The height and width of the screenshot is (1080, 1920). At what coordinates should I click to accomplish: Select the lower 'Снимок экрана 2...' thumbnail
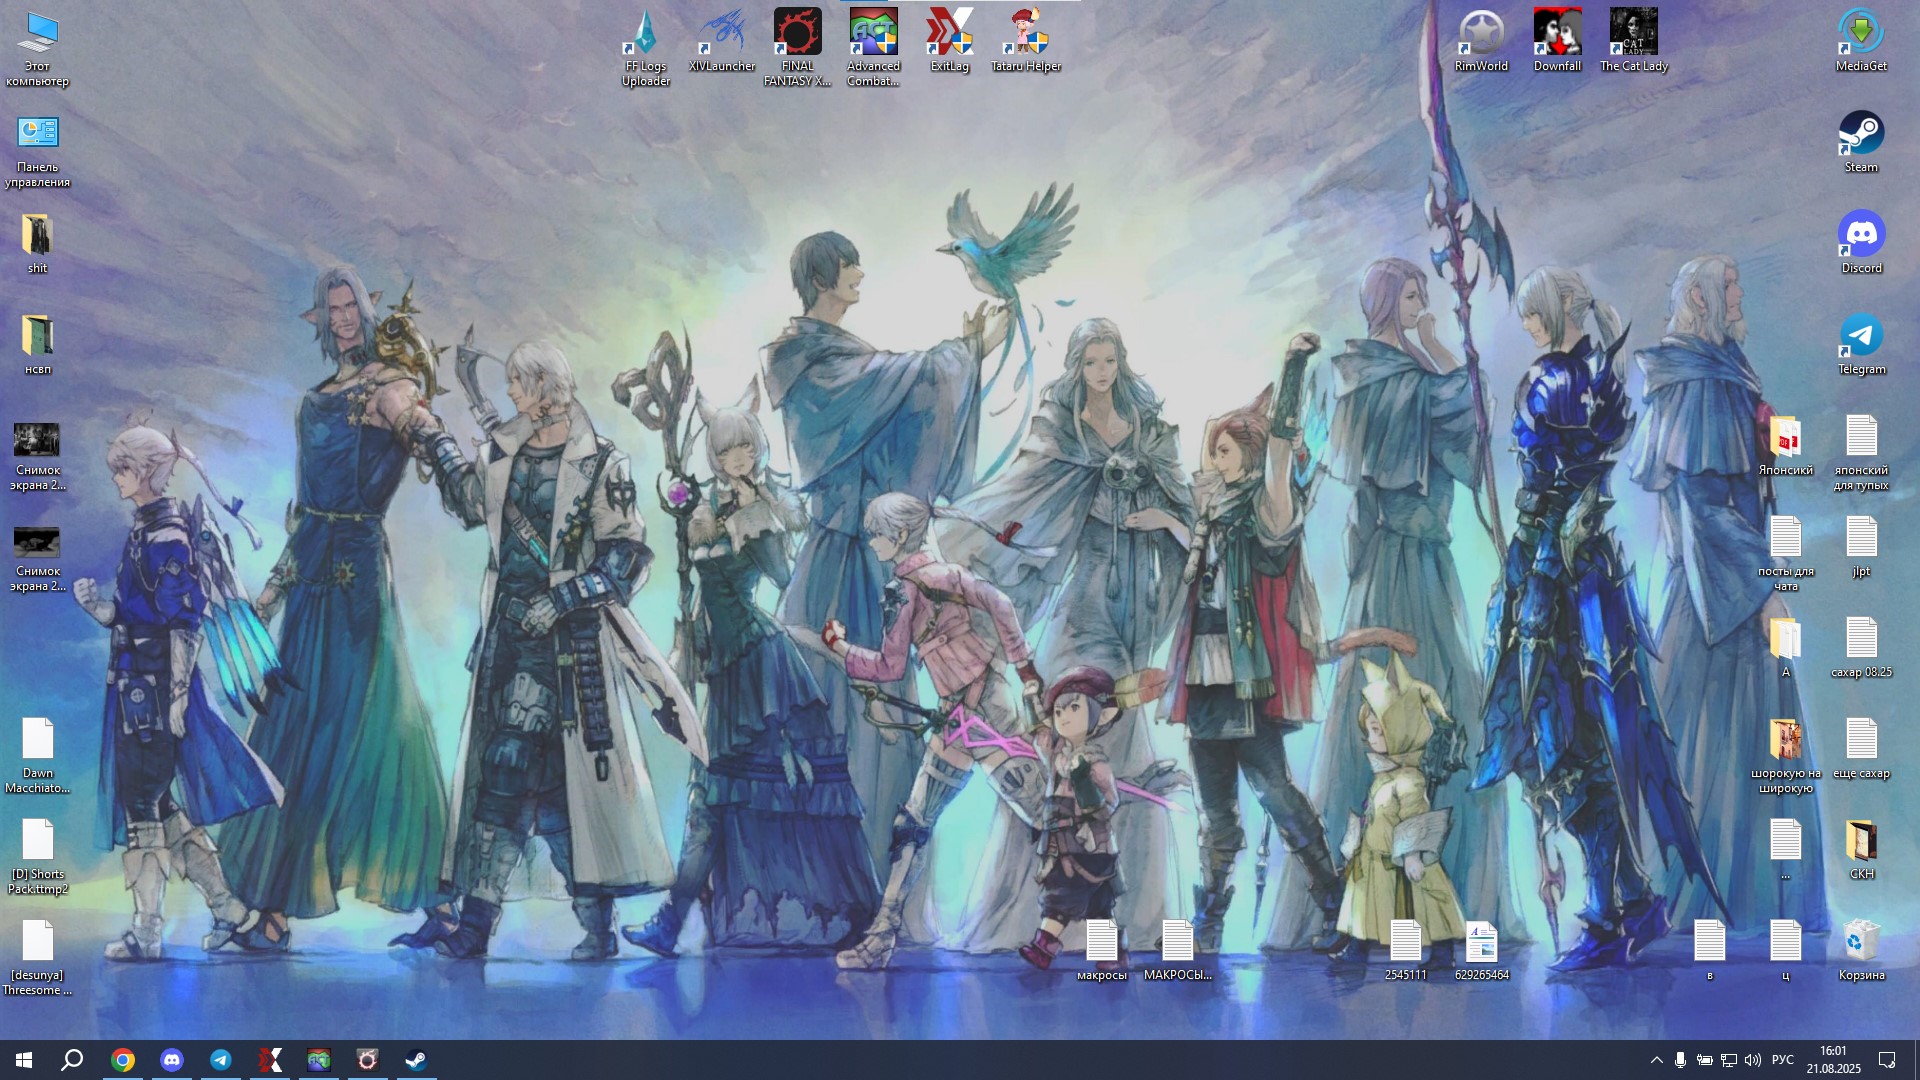(x=38, y=556)
